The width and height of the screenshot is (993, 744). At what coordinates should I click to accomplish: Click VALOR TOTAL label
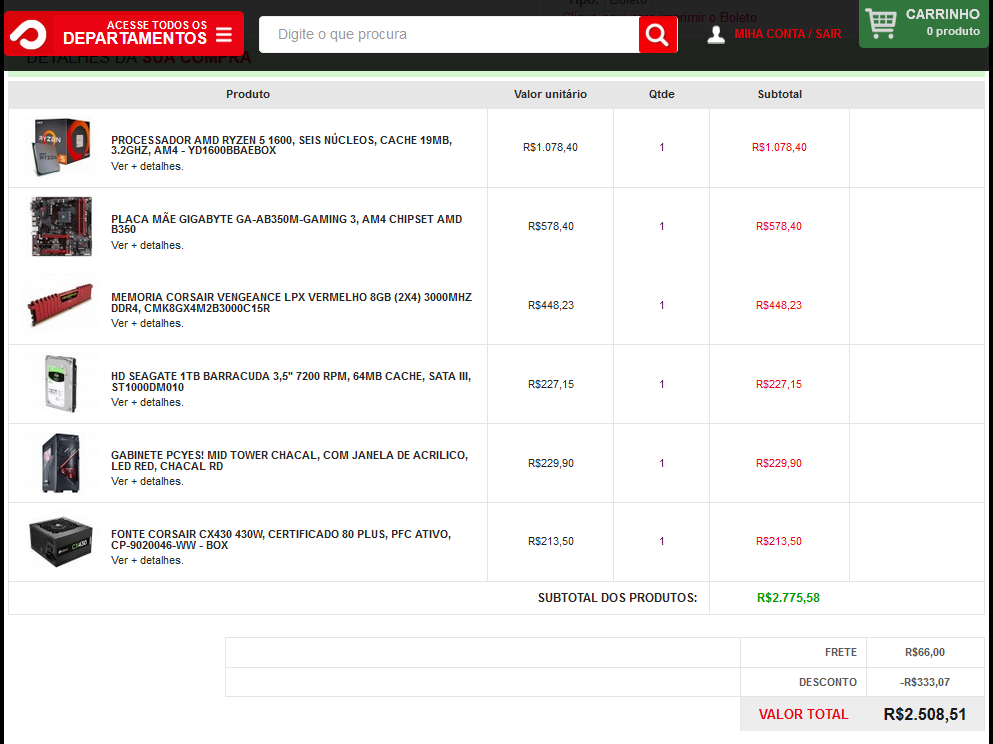click(x=803, y=714)
